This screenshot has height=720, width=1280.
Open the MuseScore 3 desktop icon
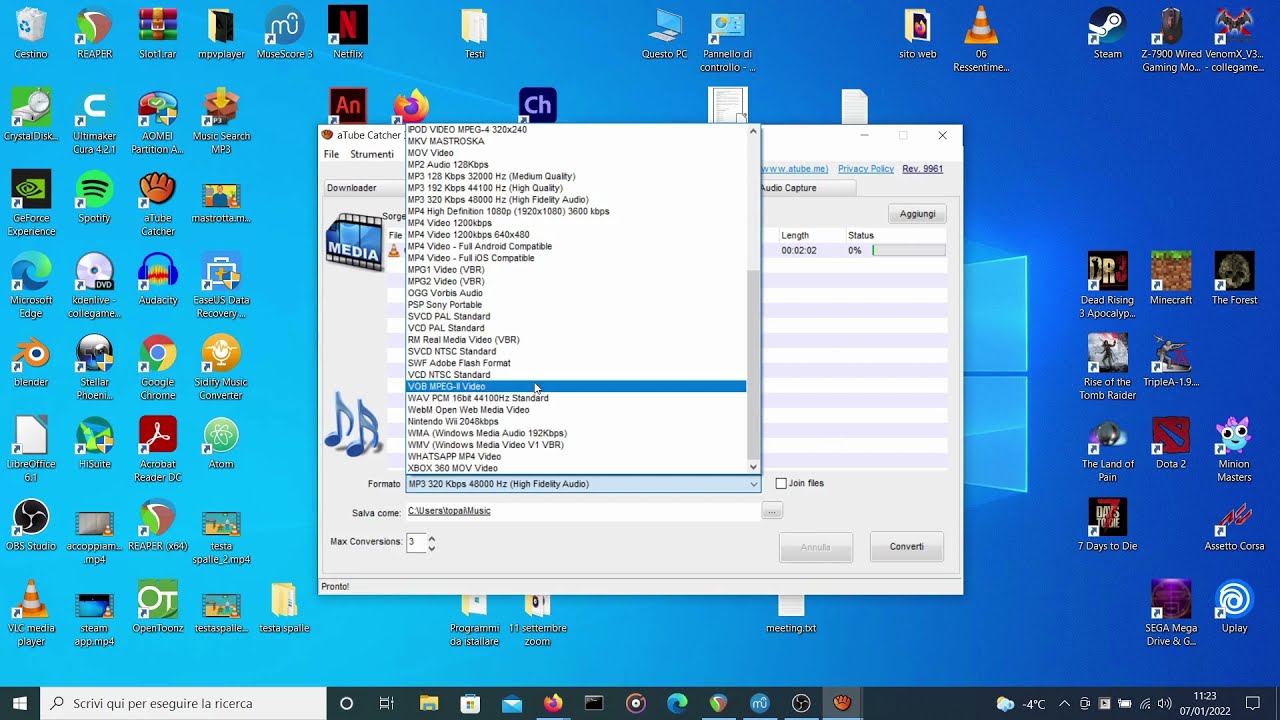(285, 34)
